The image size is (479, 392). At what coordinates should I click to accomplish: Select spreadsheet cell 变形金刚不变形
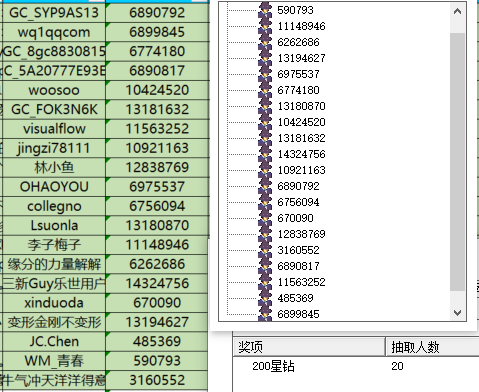(54, 322)
